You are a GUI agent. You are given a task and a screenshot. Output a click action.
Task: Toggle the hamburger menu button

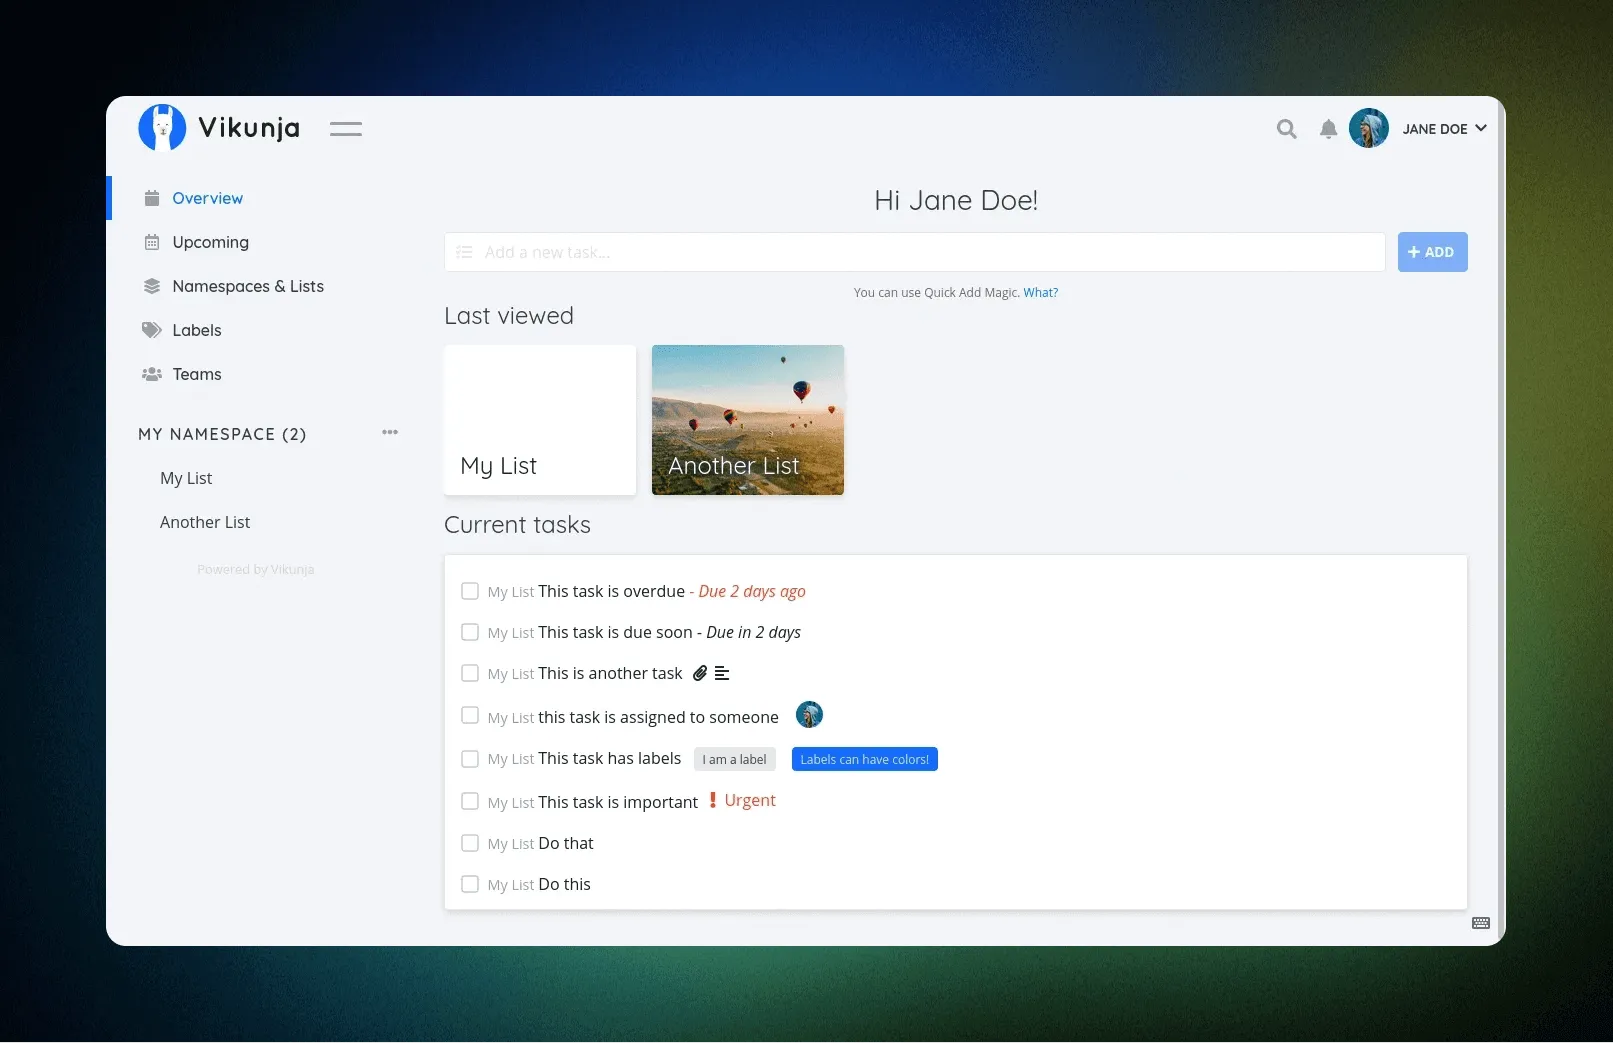point(346,129)
